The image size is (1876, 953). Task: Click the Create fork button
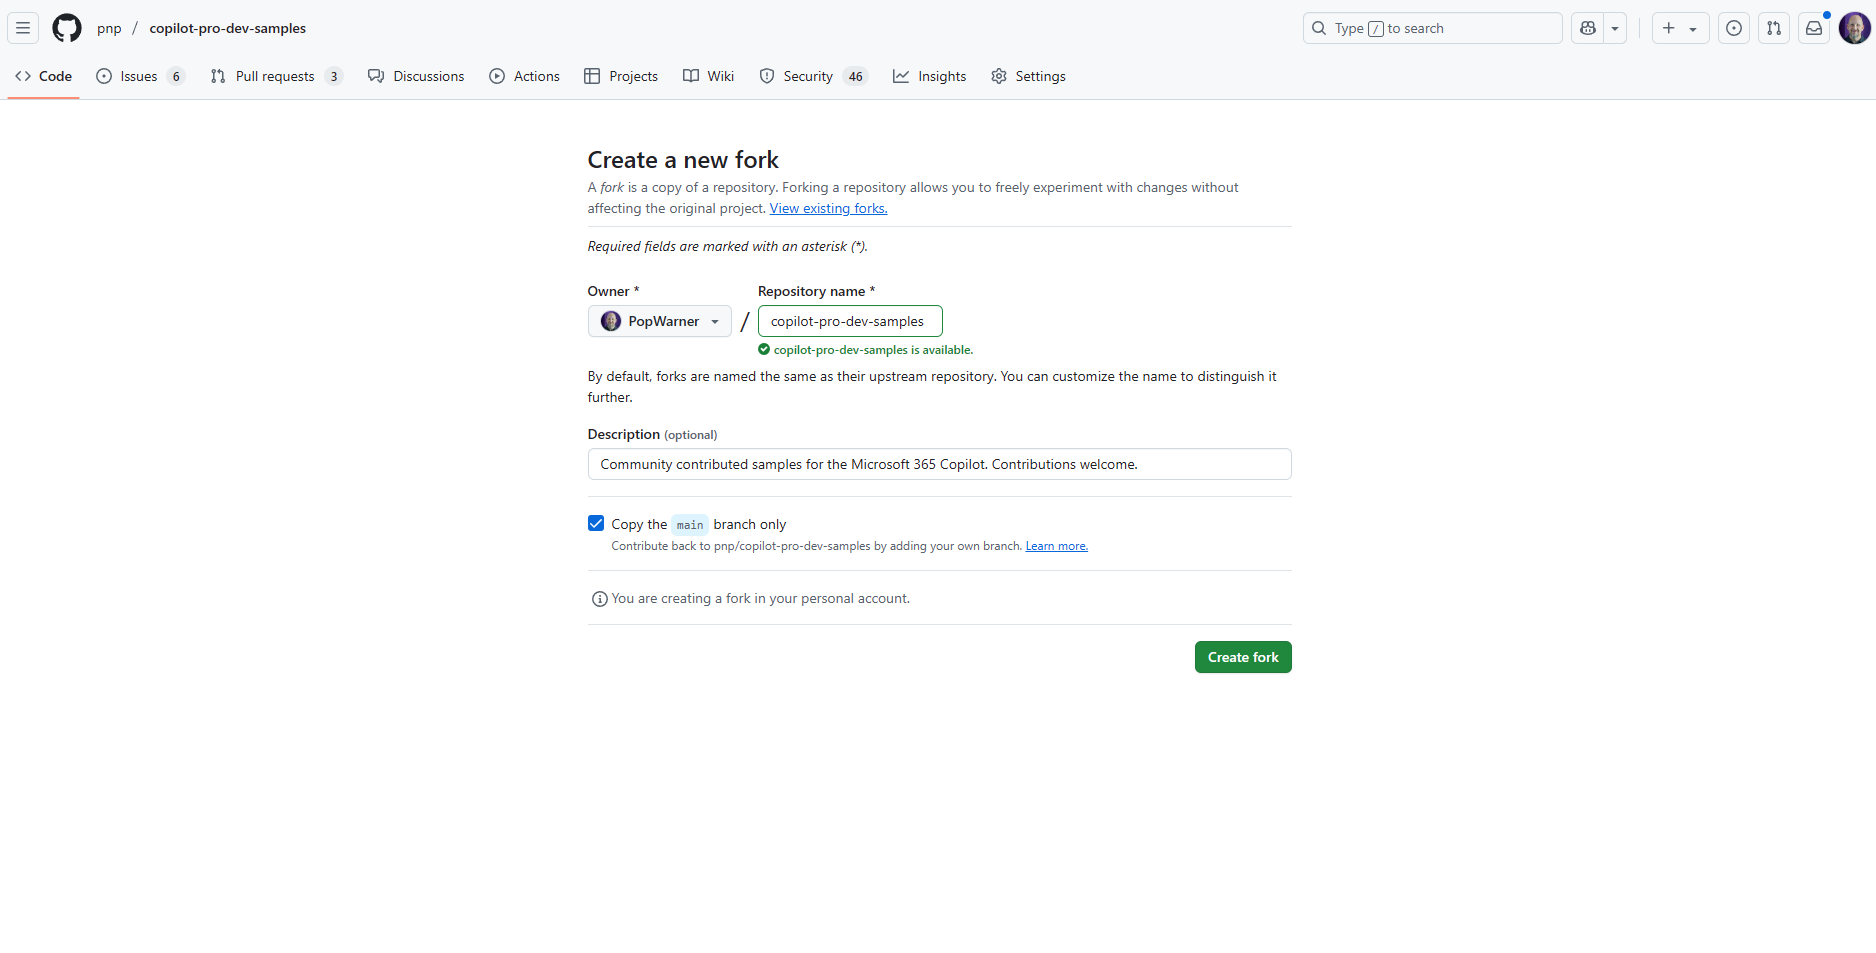1243,657
